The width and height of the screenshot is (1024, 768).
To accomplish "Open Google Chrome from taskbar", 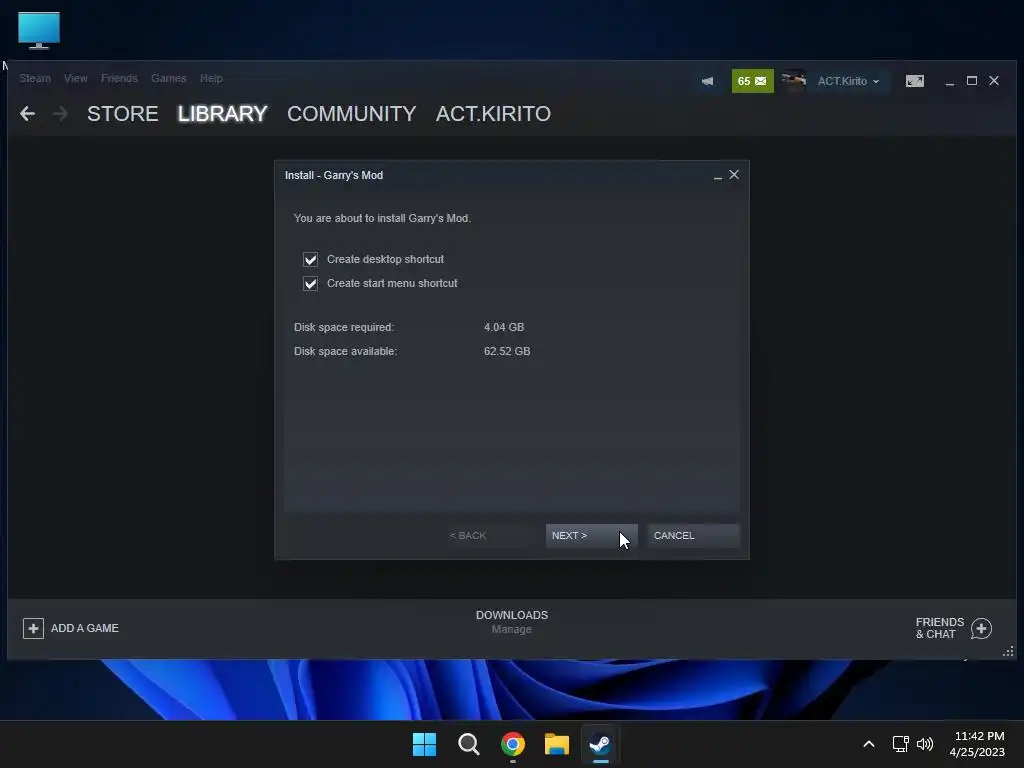I will [x=513, y=744].
